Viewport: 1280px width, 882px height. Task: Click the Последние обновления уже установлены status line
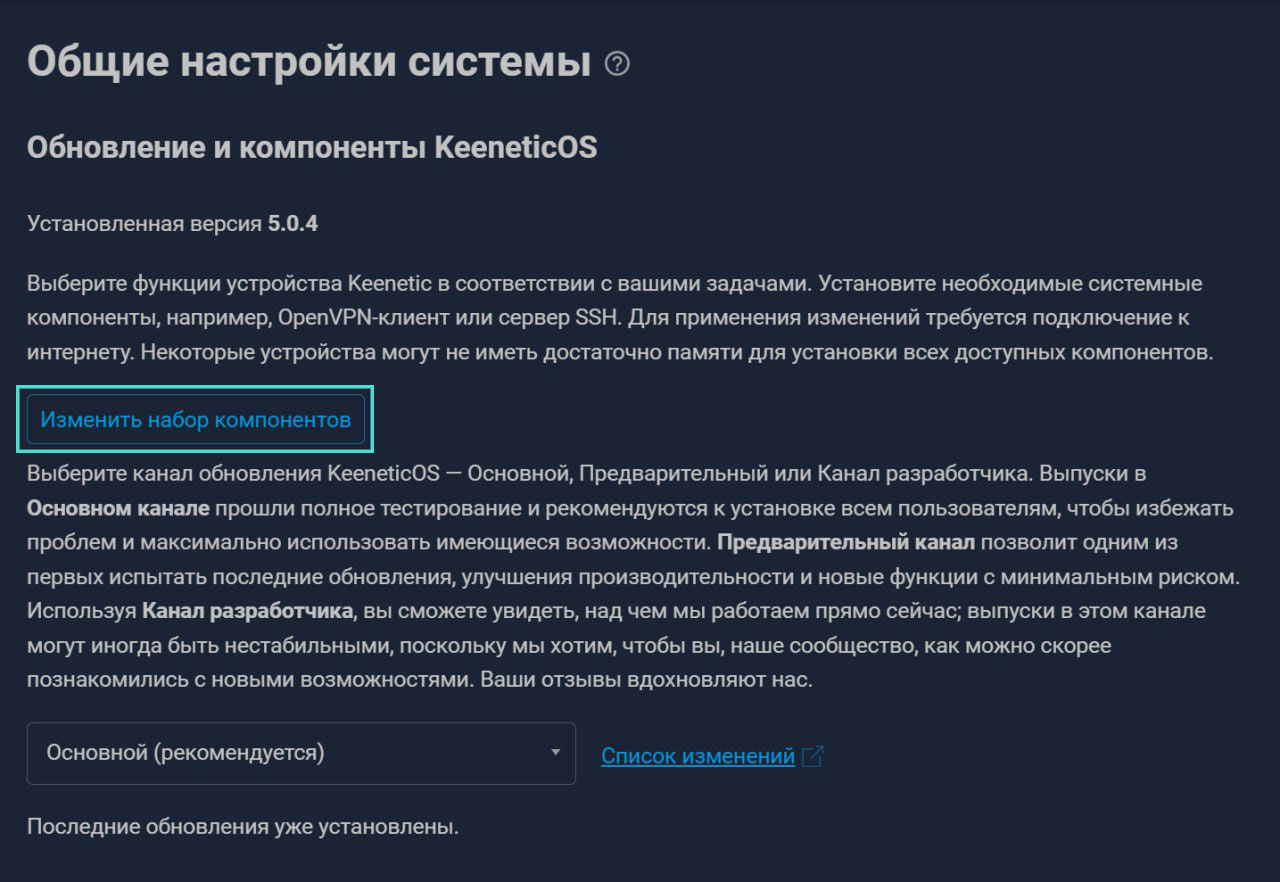242,827
